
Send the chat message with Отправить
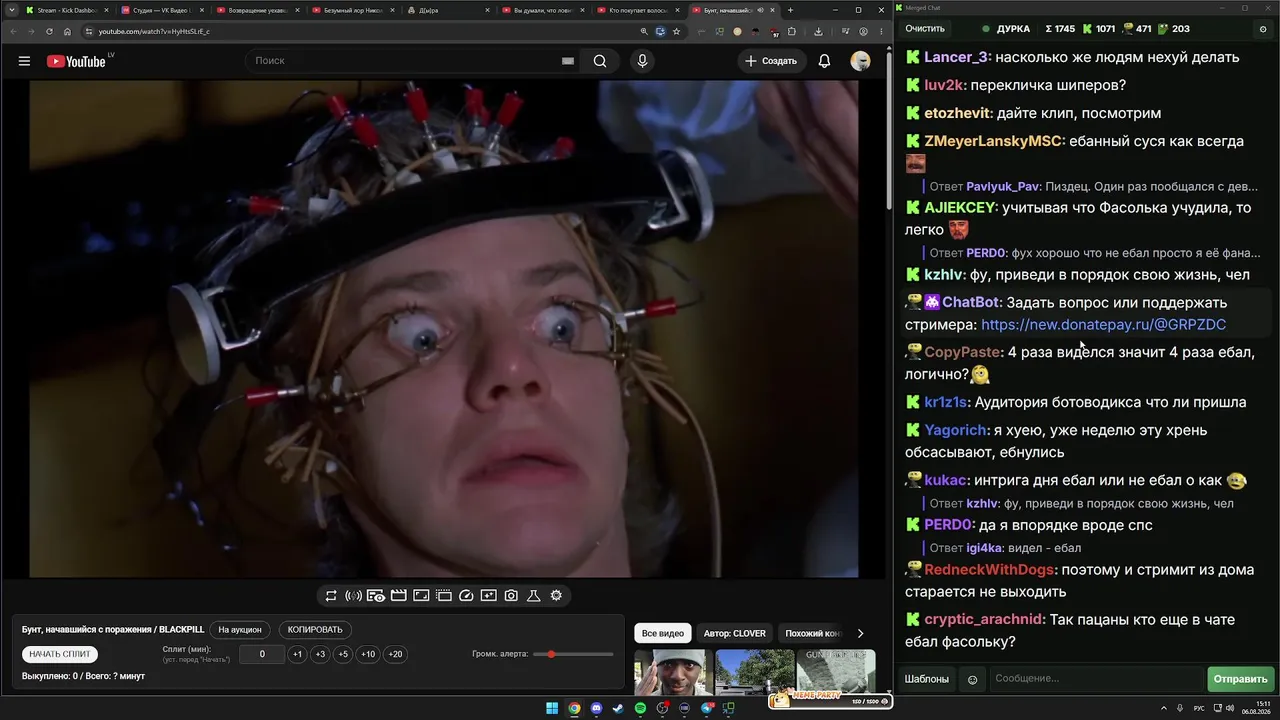point(1240,680)
